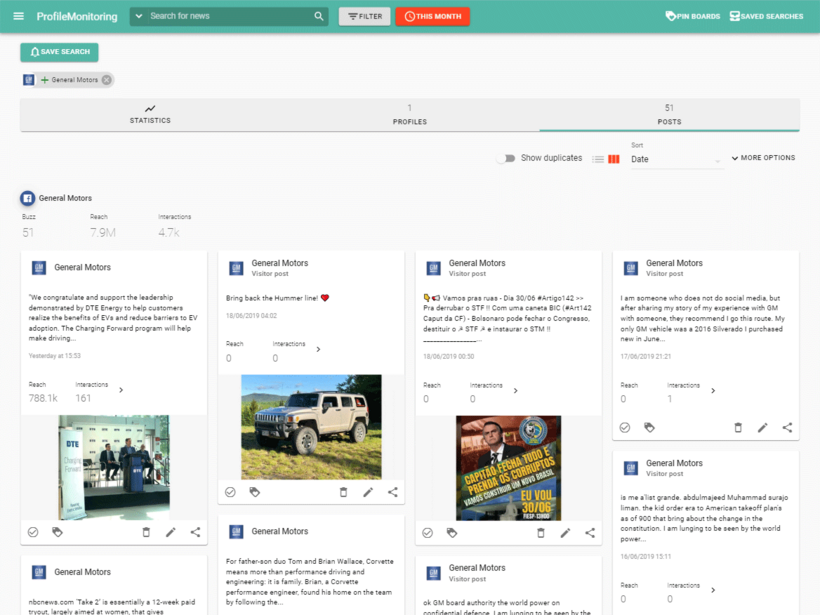
Task: Delete the Hummer post
Action: coord(343,492)
